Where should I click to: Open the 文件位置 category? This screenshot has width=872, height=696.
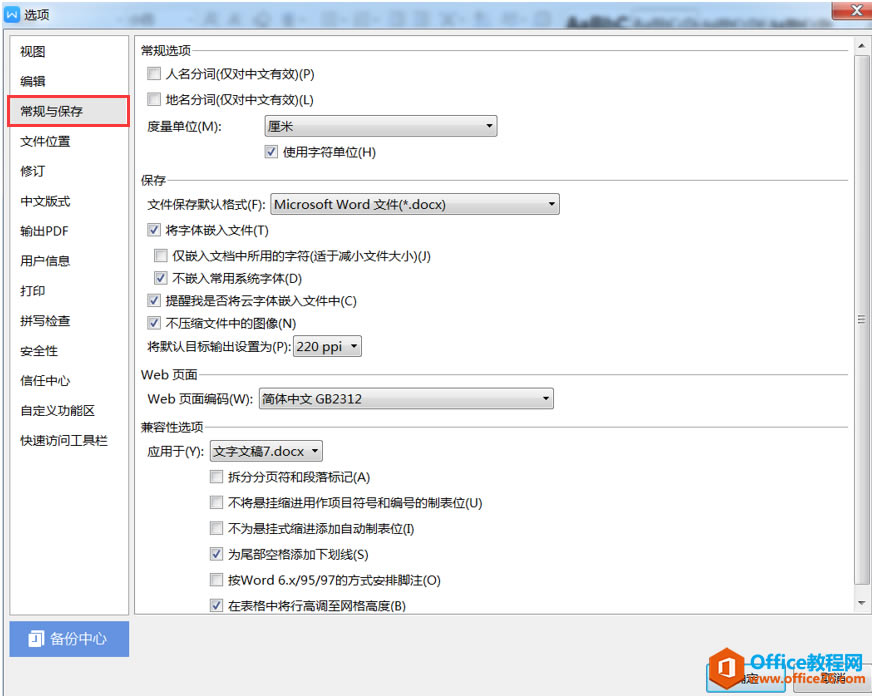[45, 141]
